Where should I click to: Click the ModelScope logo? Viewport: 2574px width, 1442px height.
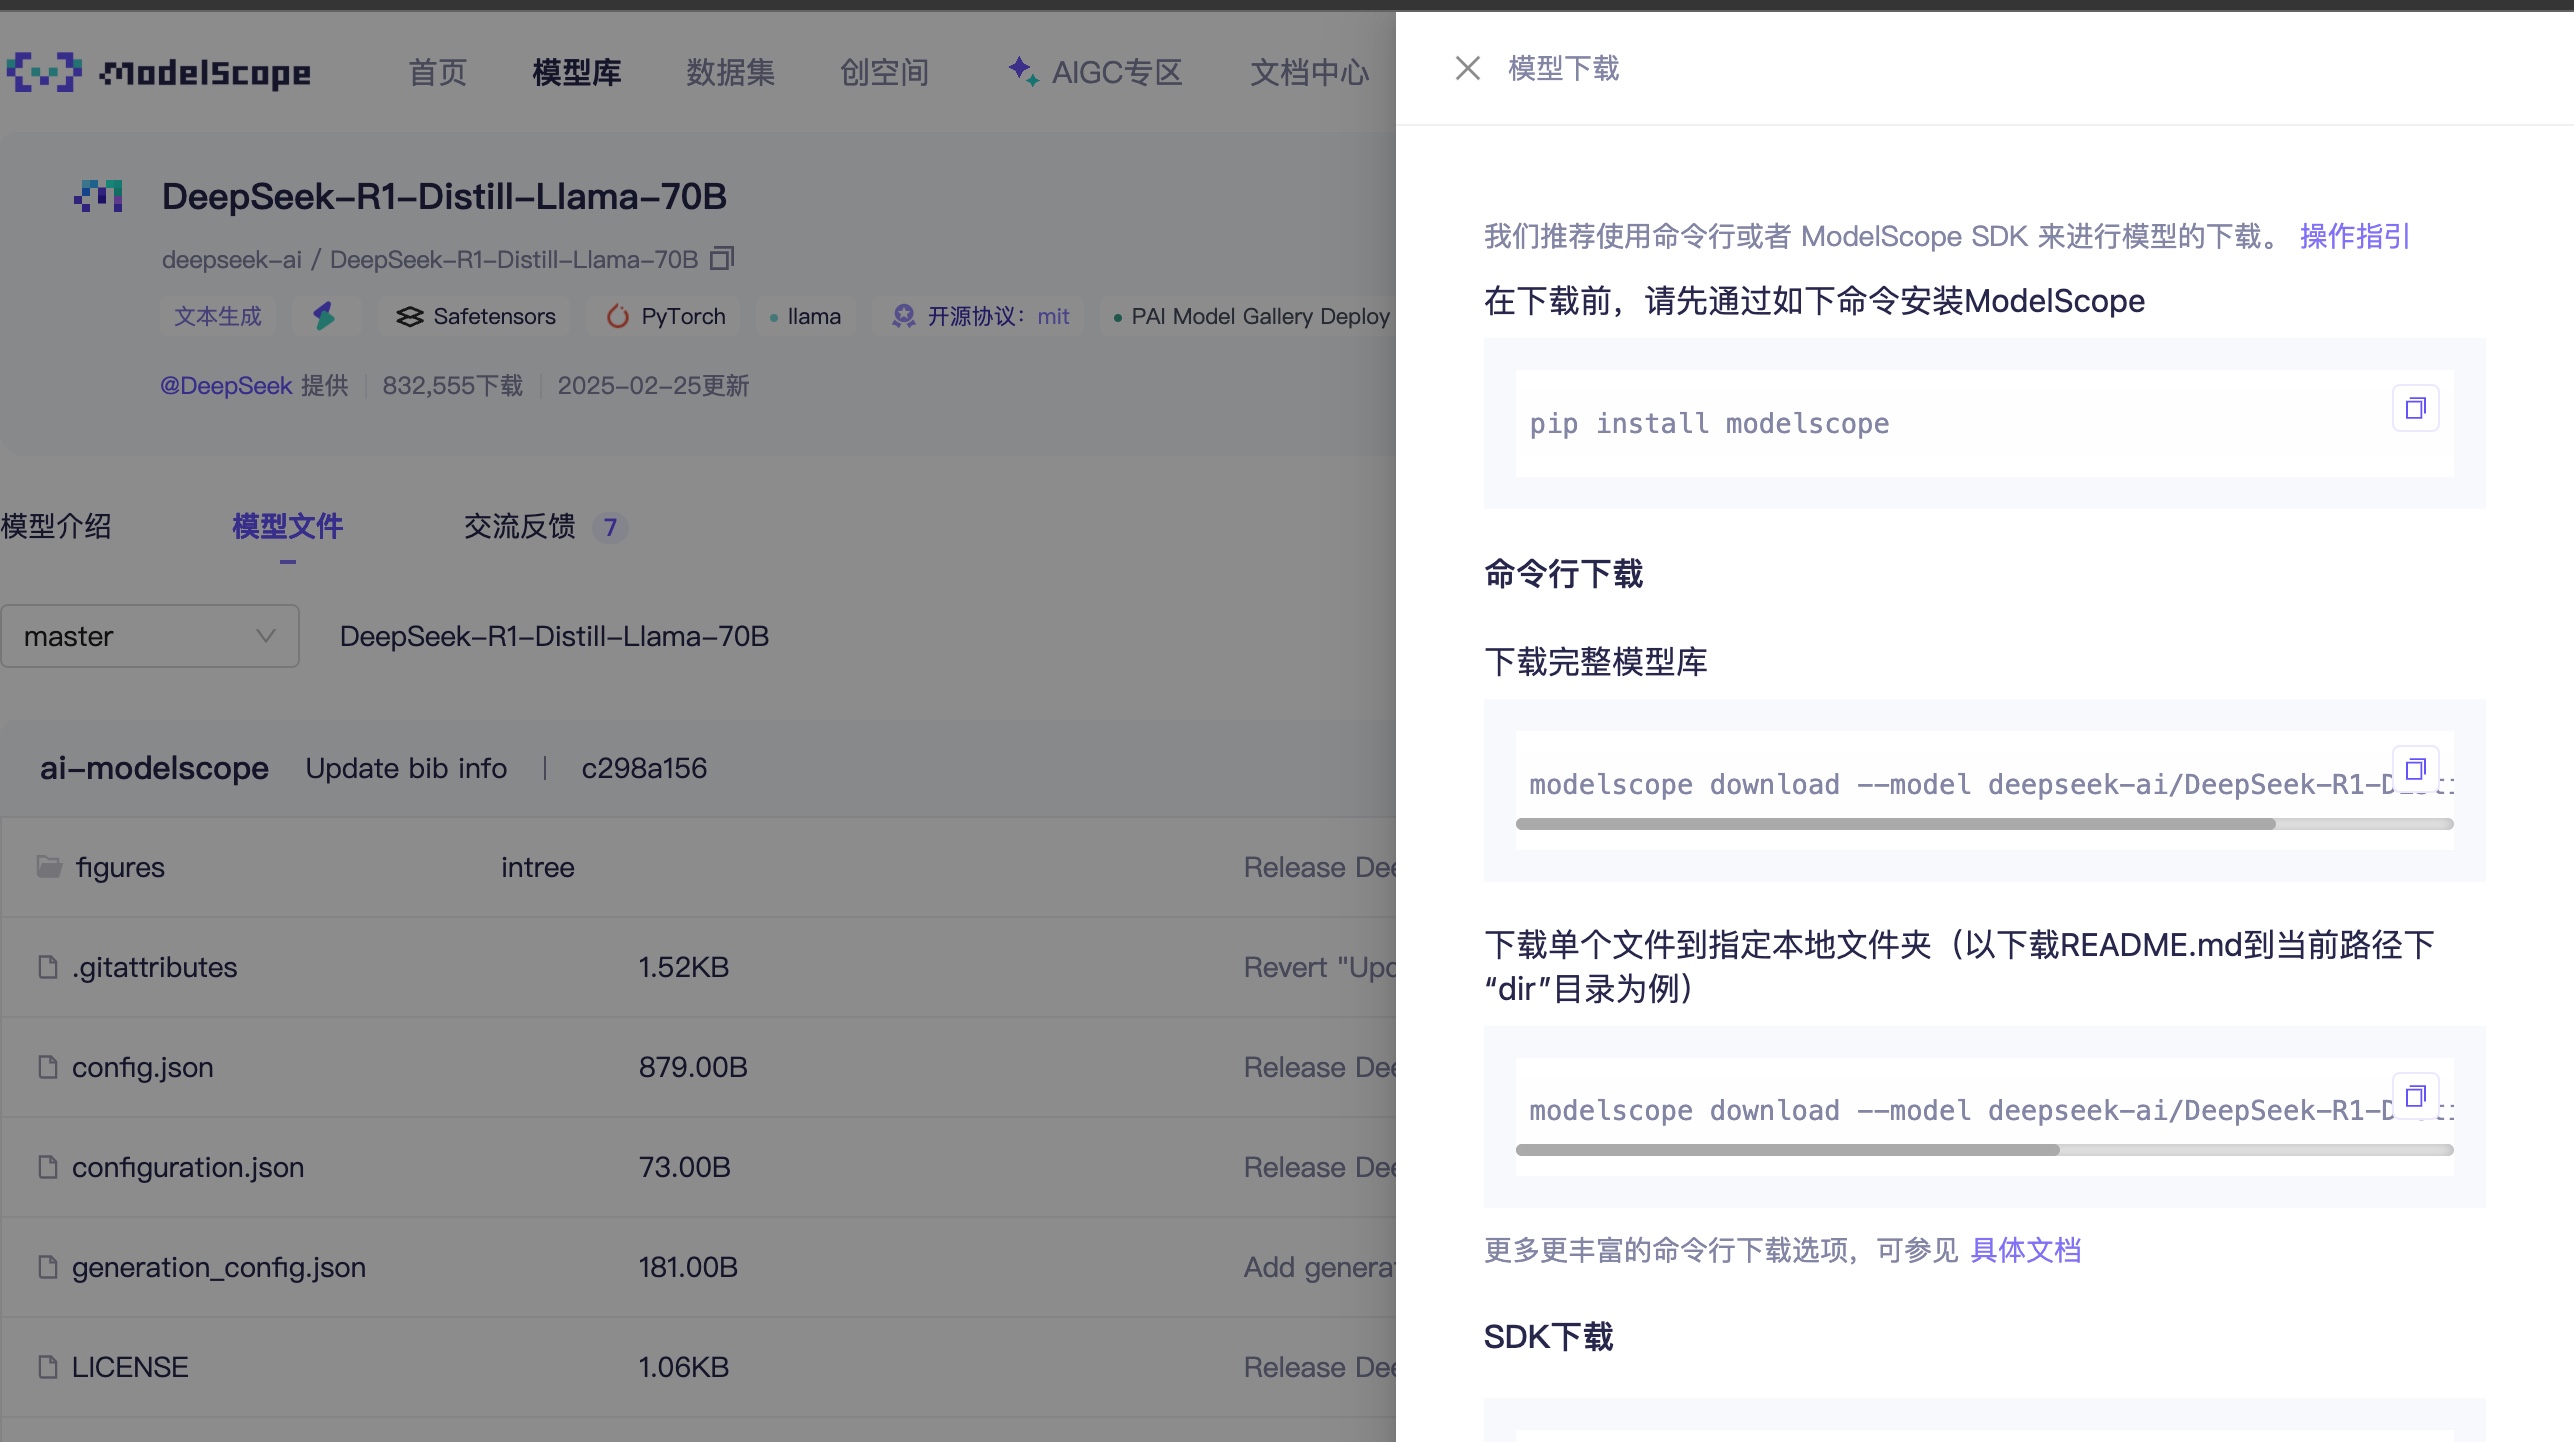click(x=159, y=72)
